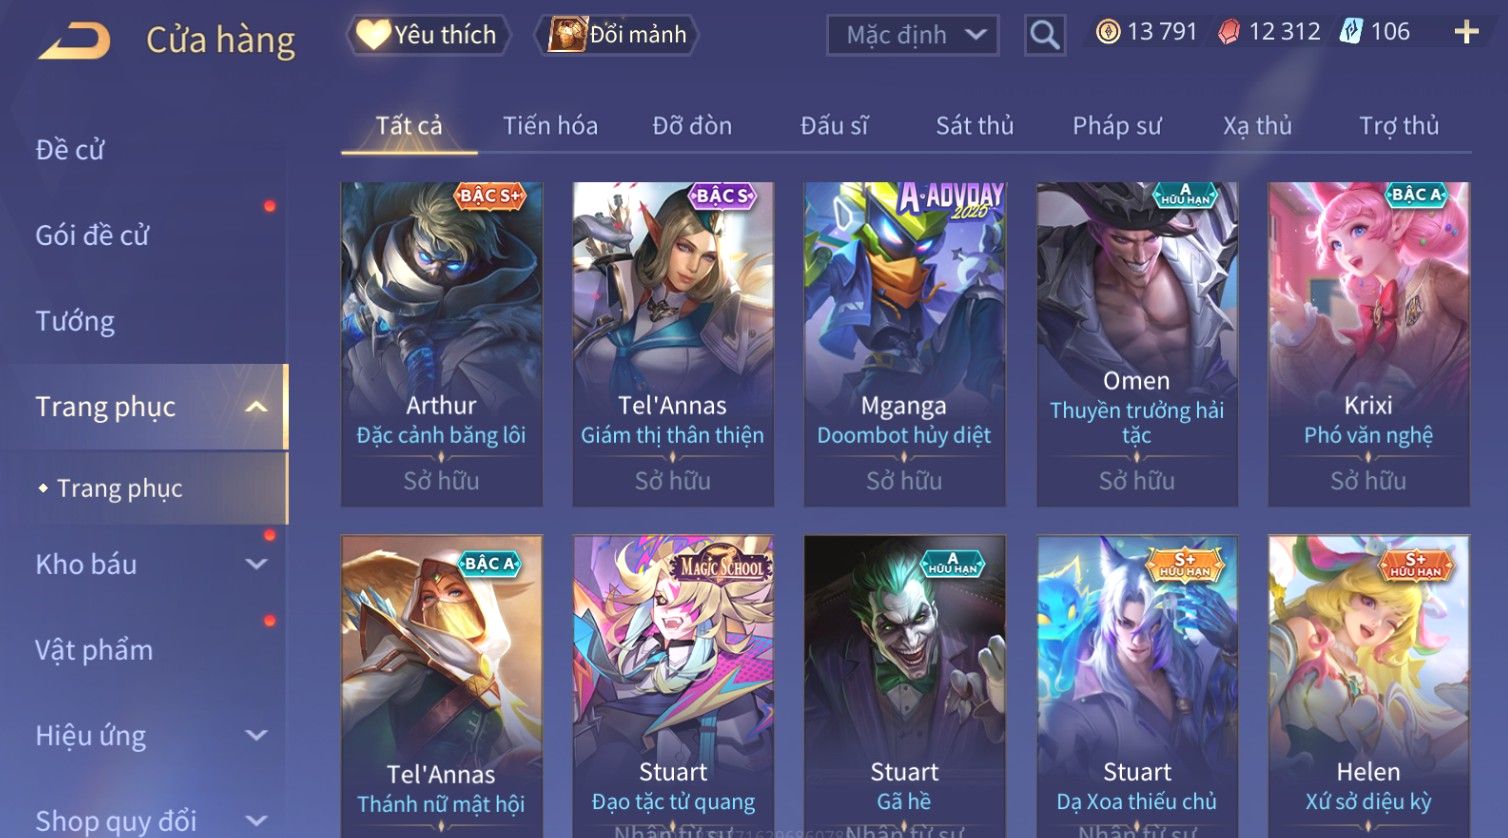Expand the Hiệu ứng sidebar section
Image resolution: width=1508 pixels, height=838 pixels.
[256, 735]
